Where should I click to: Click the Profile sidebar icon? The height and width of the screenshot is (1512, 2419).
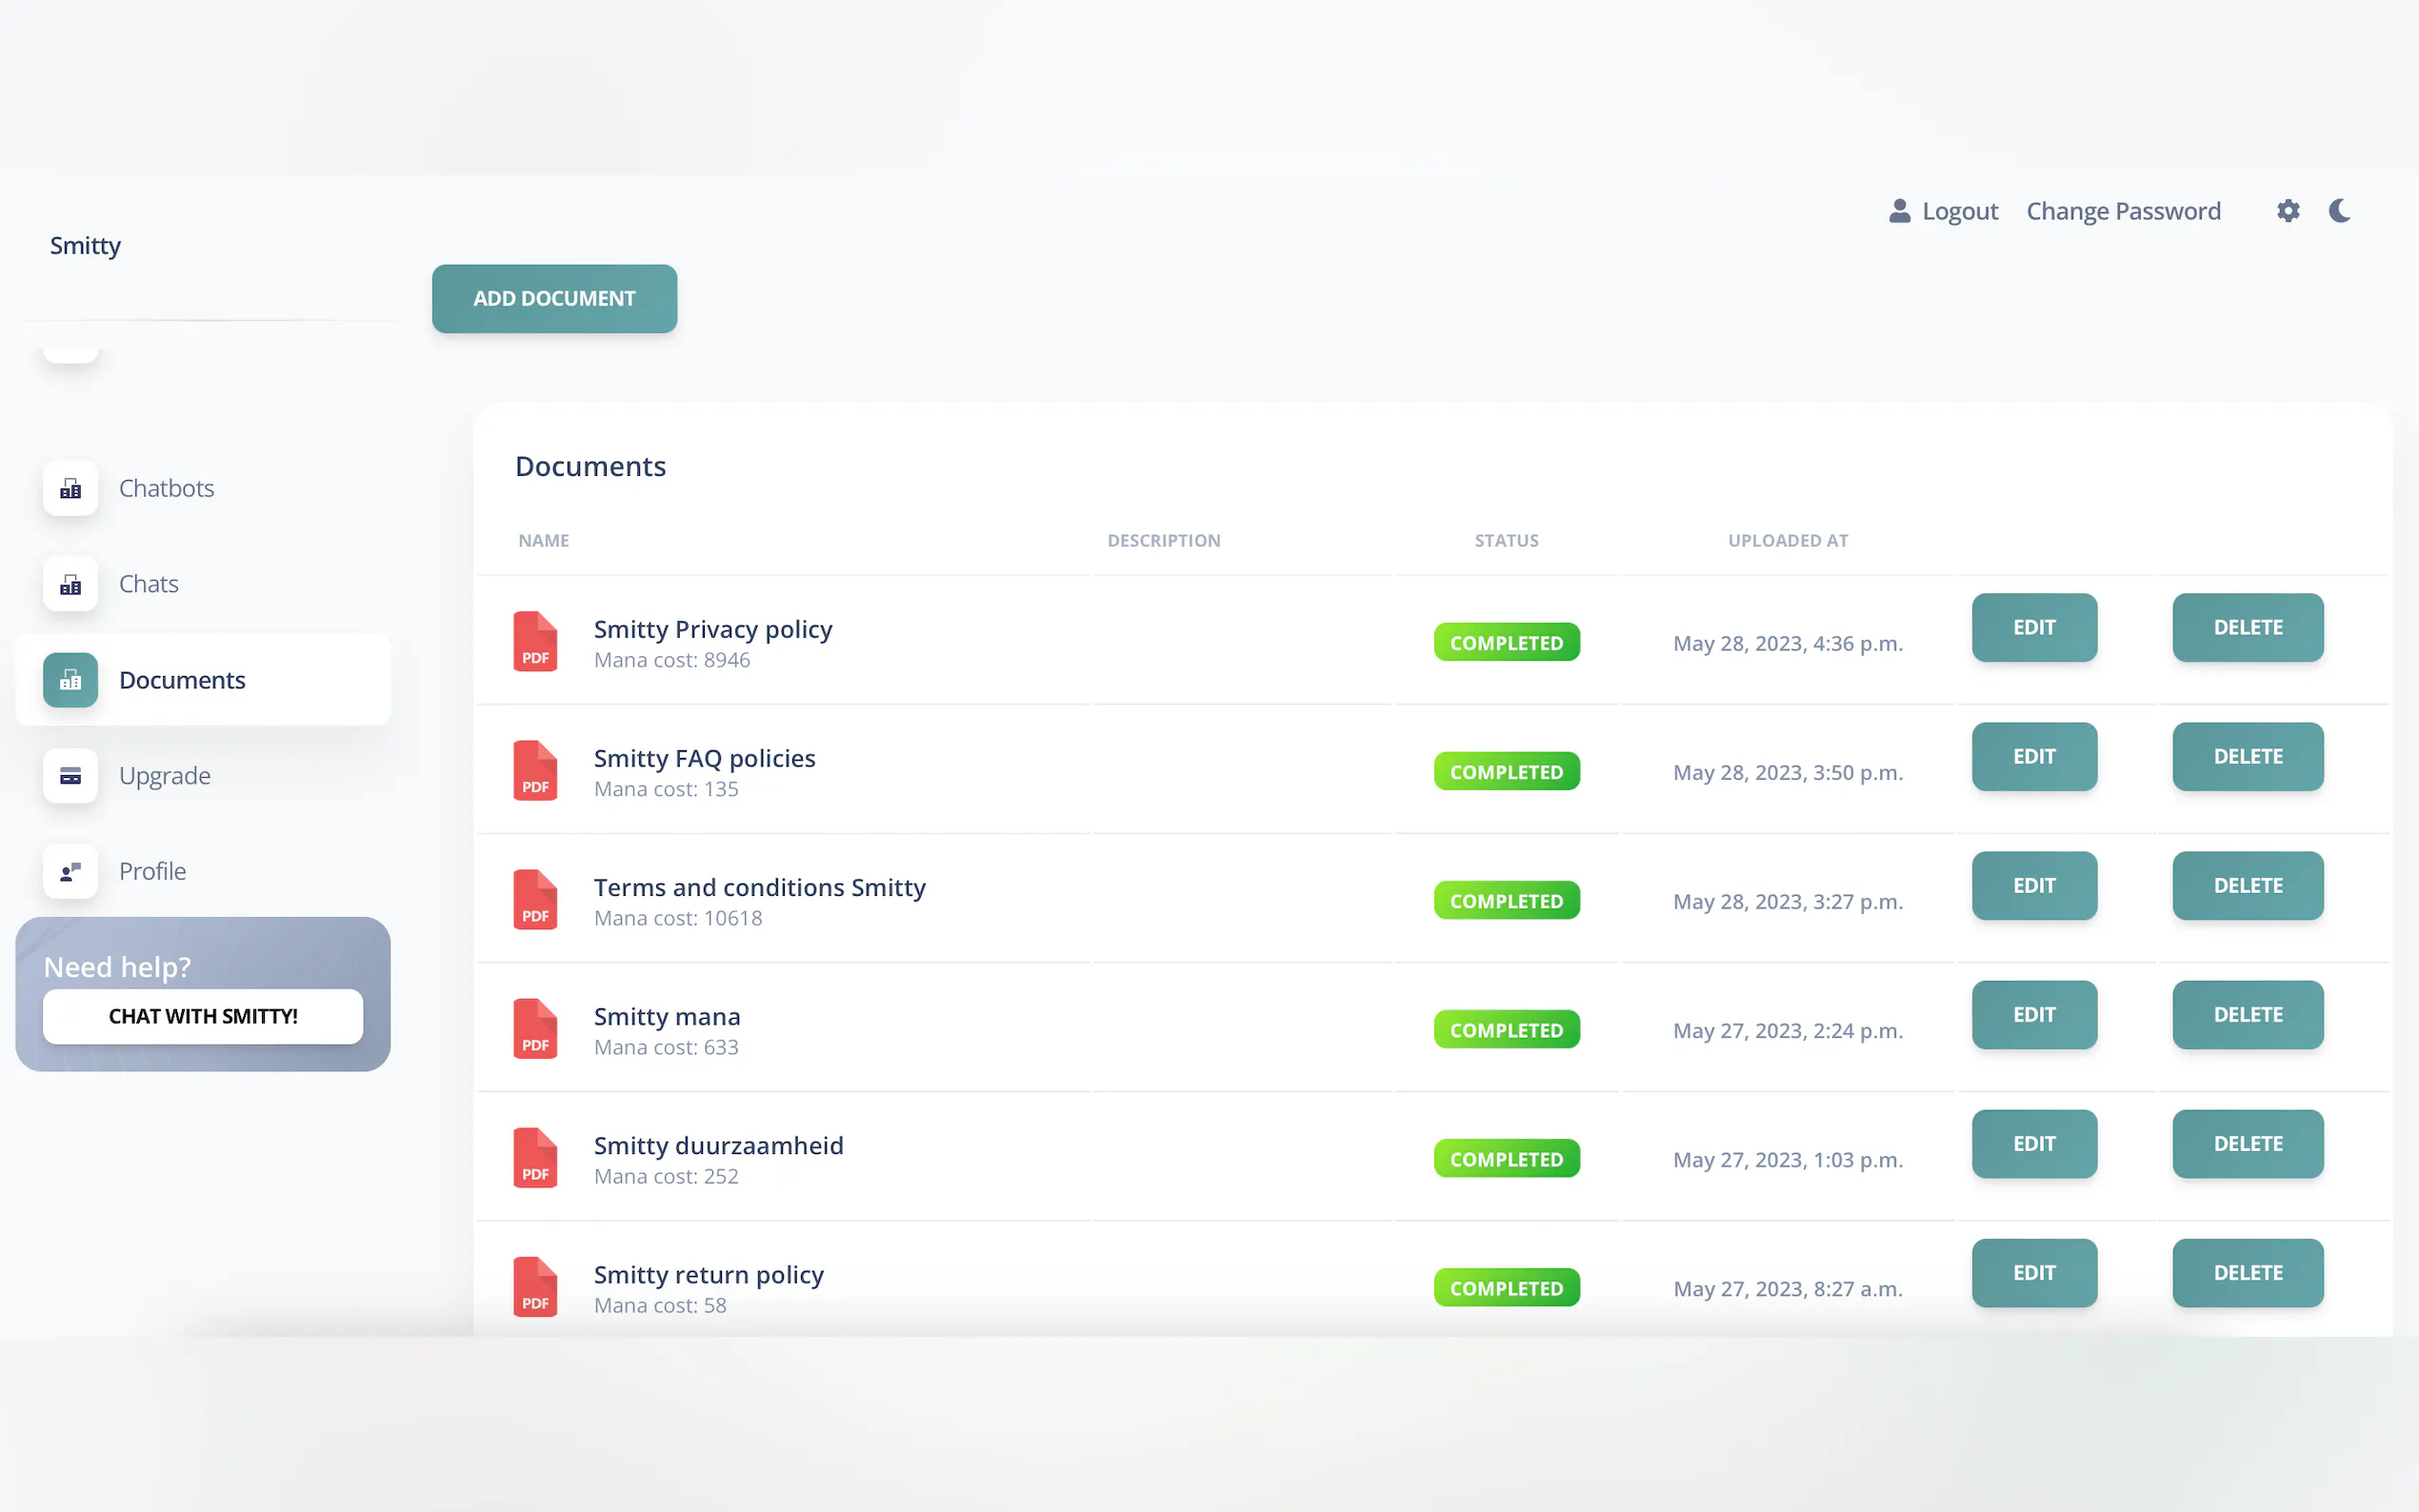click(70, 871)
